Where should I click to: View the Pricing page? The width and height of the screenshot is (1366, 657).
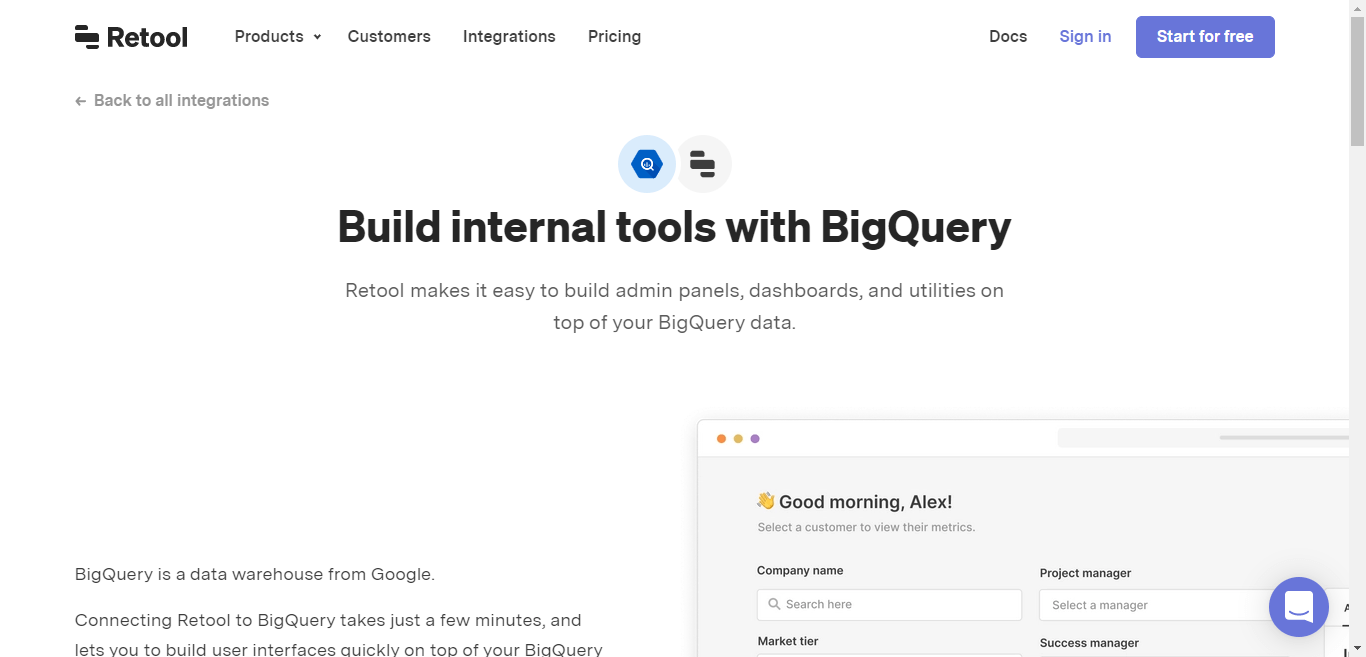pos(614,36)
